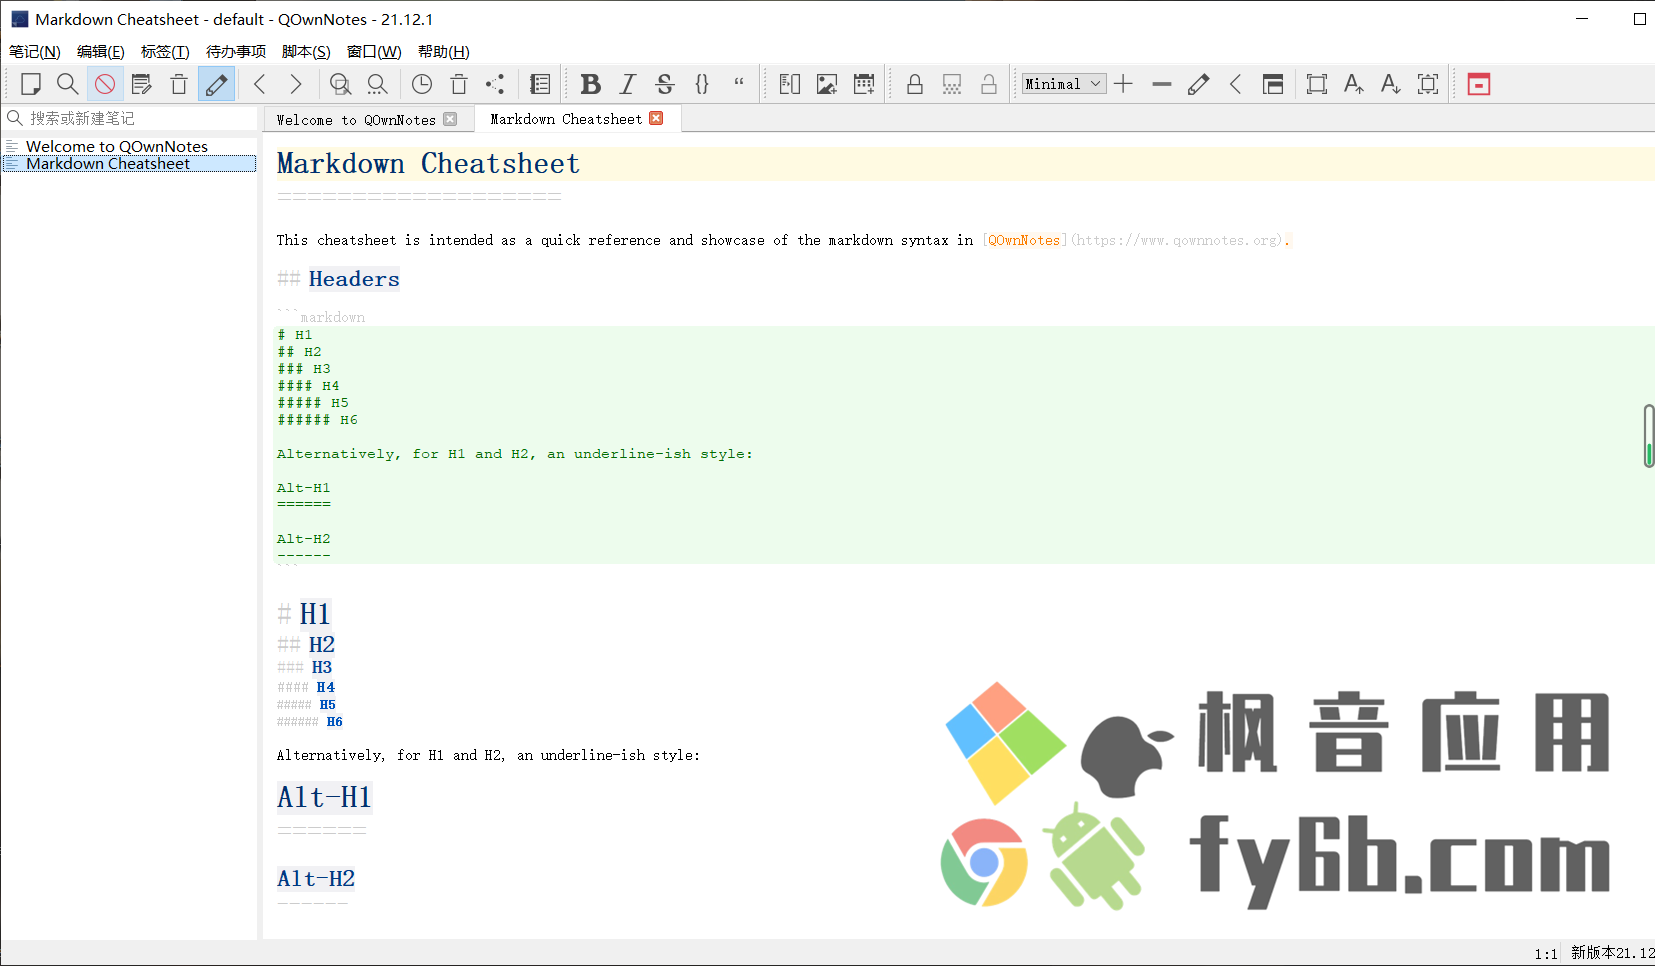Viewport: 1655px width, 966px height.
Task: Click the insert link/column document icon
Action: [790, 84]
